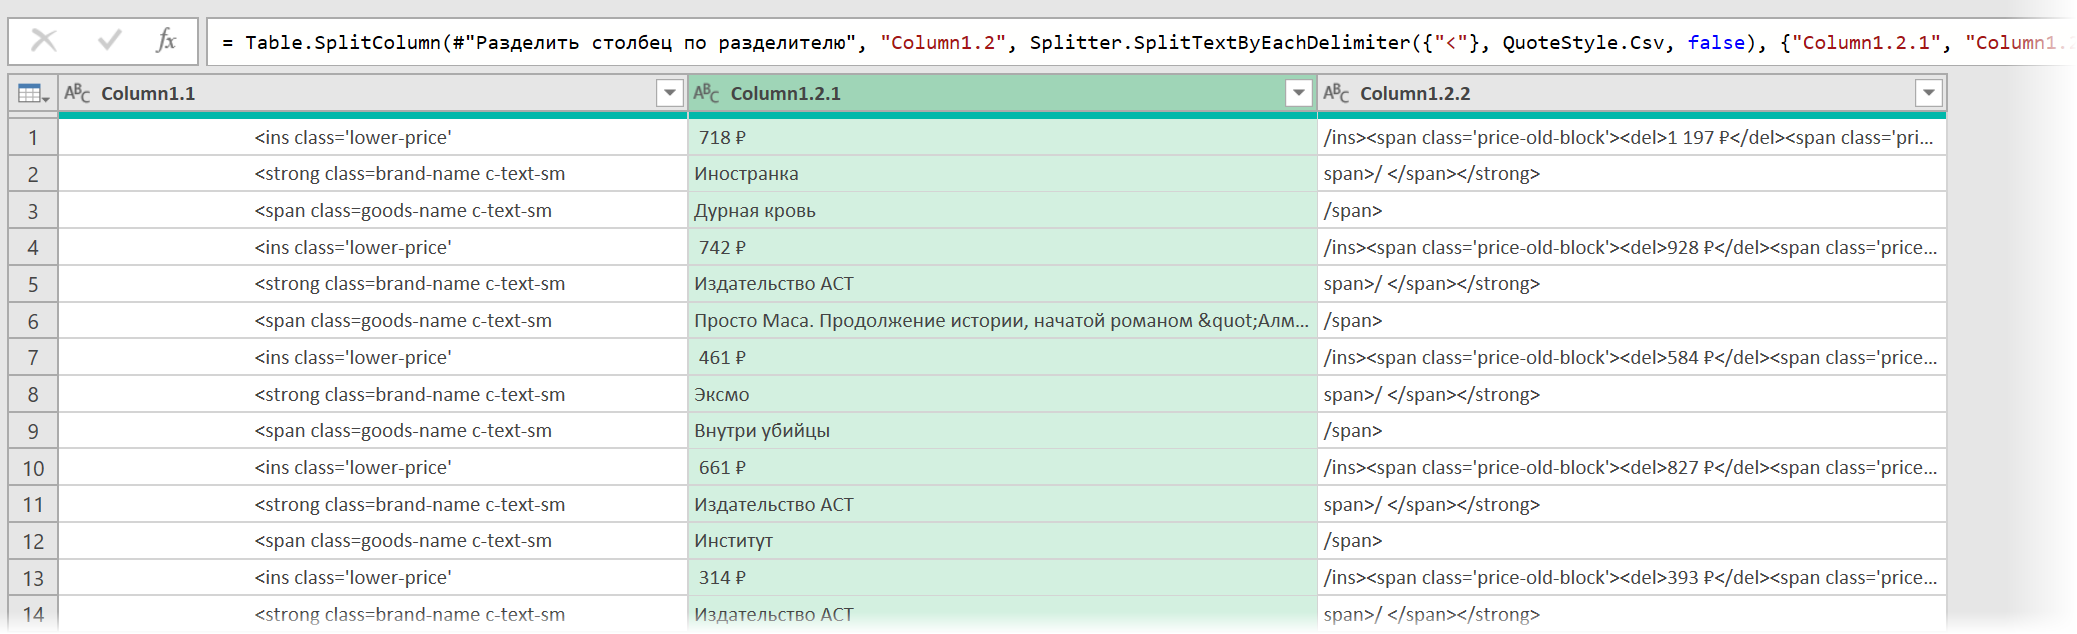This screenshot has height=634, width=2077.
Task: Click the cell containing 'Дурная кровь'
Action: [x=1002, y=211]
